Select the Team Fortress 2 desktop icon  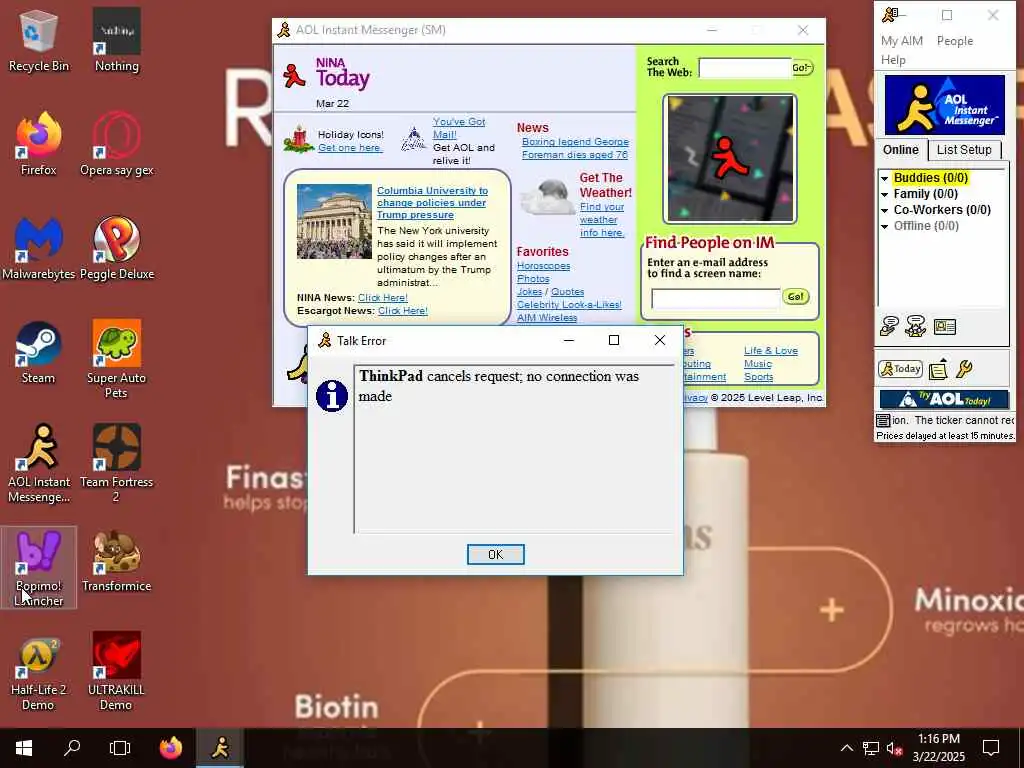[116, 463]
